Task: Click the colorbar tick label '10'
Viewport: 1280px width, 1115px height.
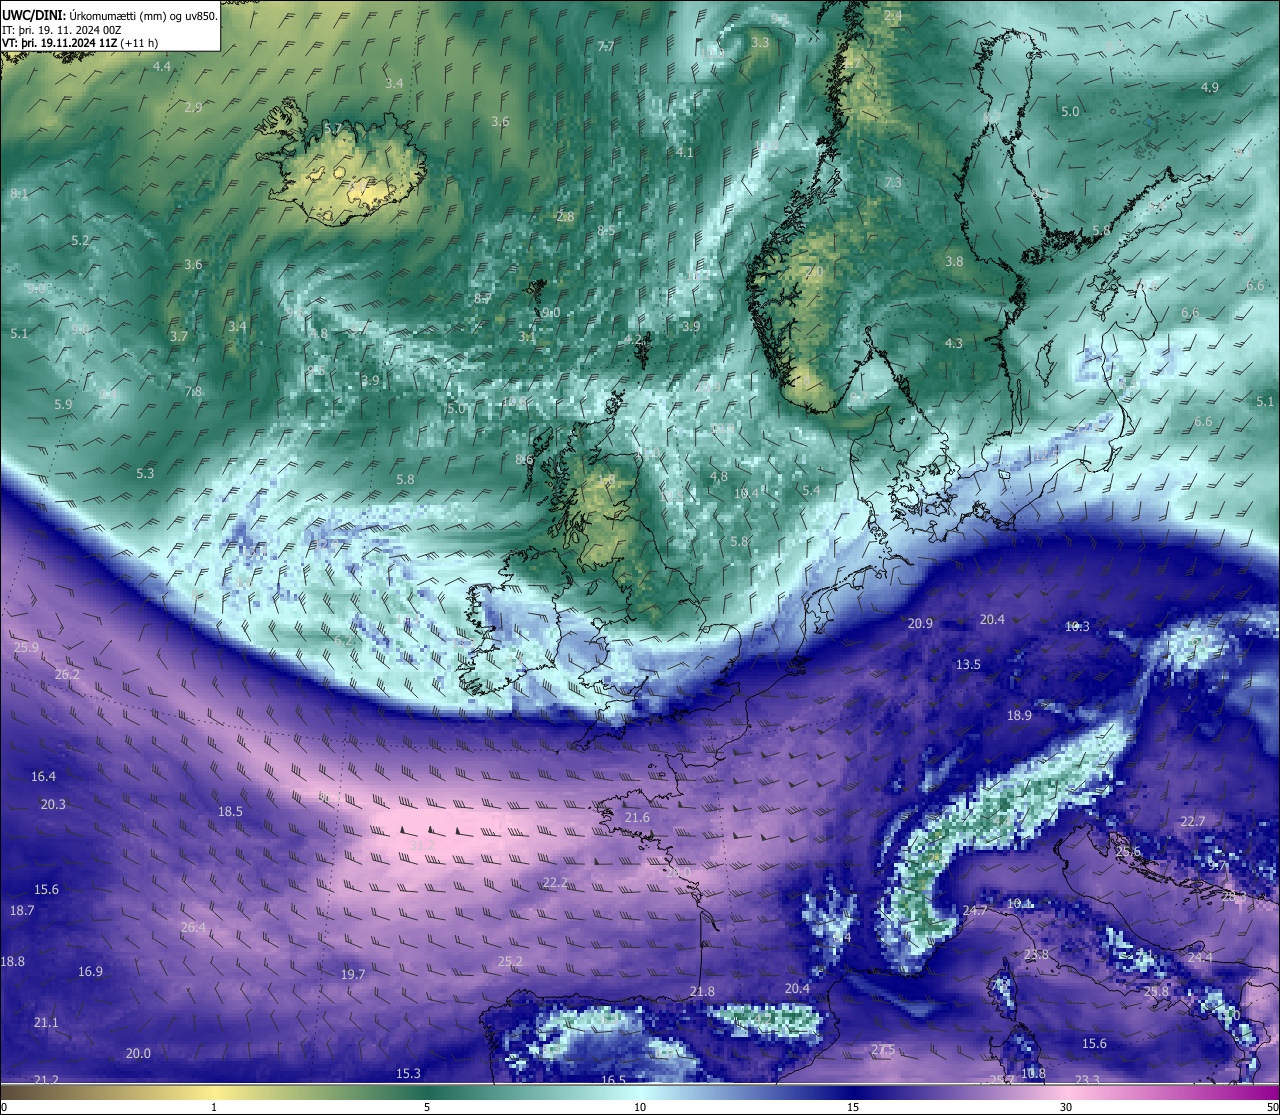Action: click(640, 1107)
